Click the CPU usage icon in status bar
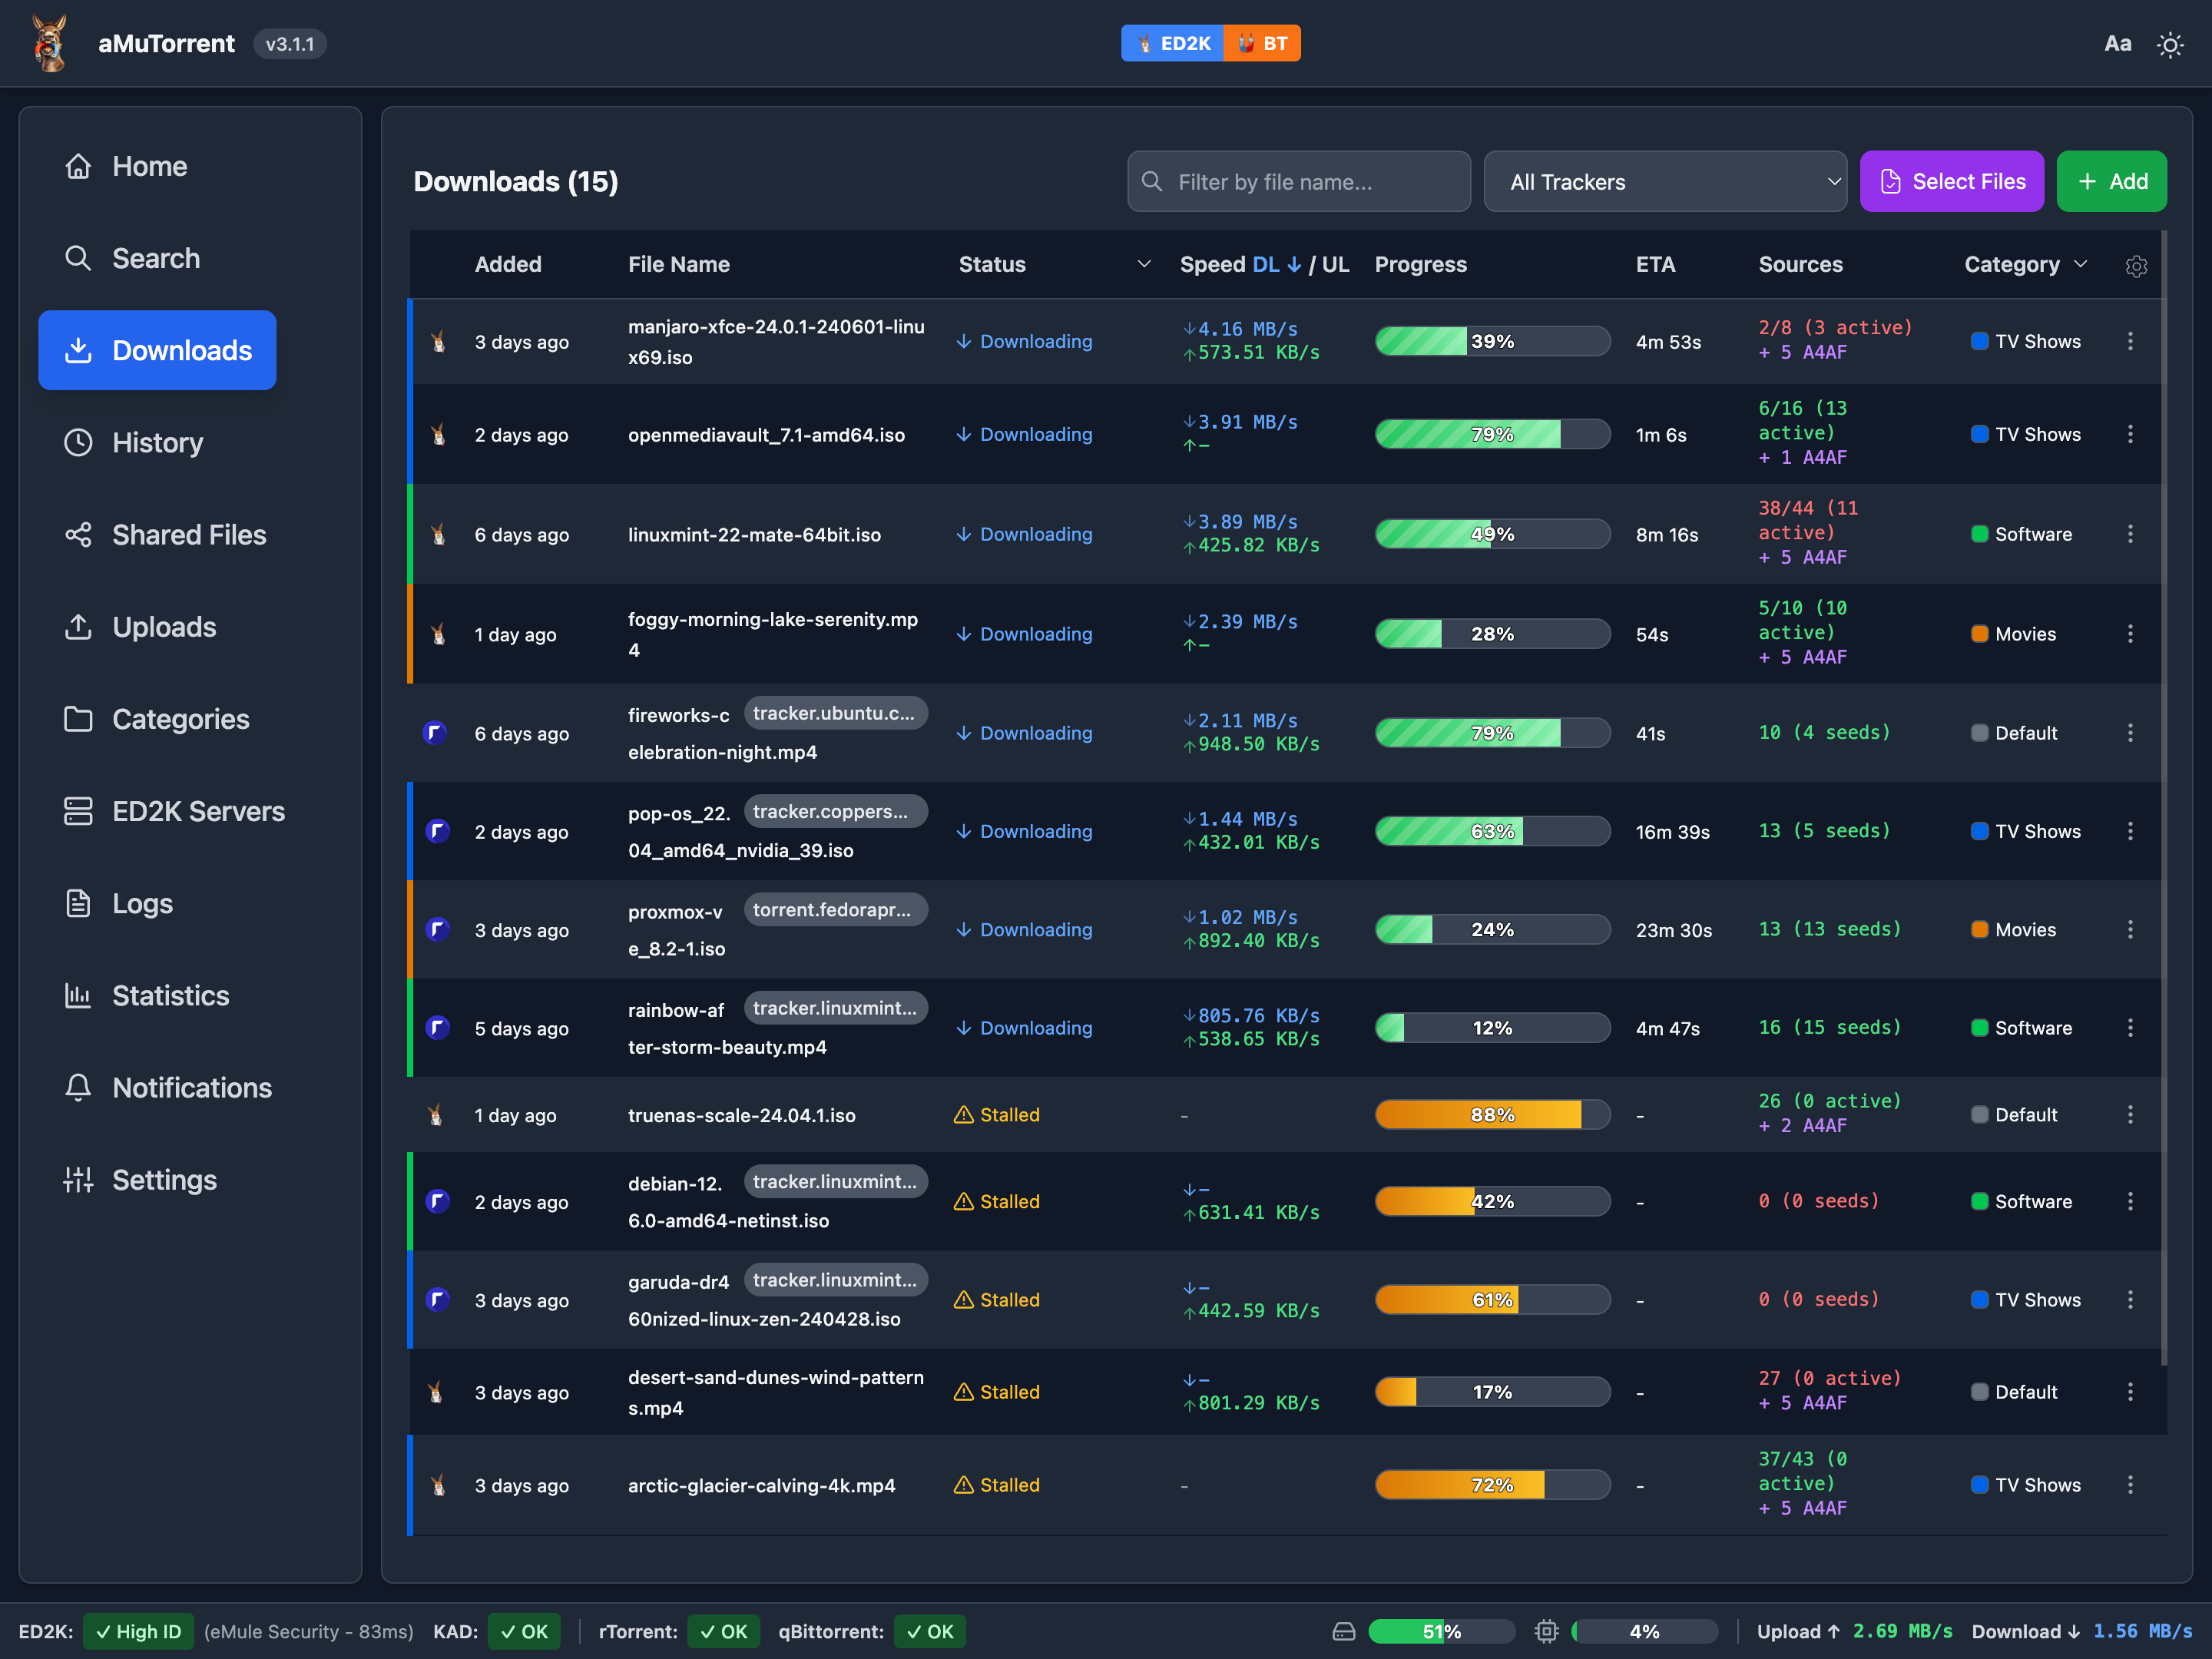This screenshot has height=1659, width=2212. click(1546, 1632)
